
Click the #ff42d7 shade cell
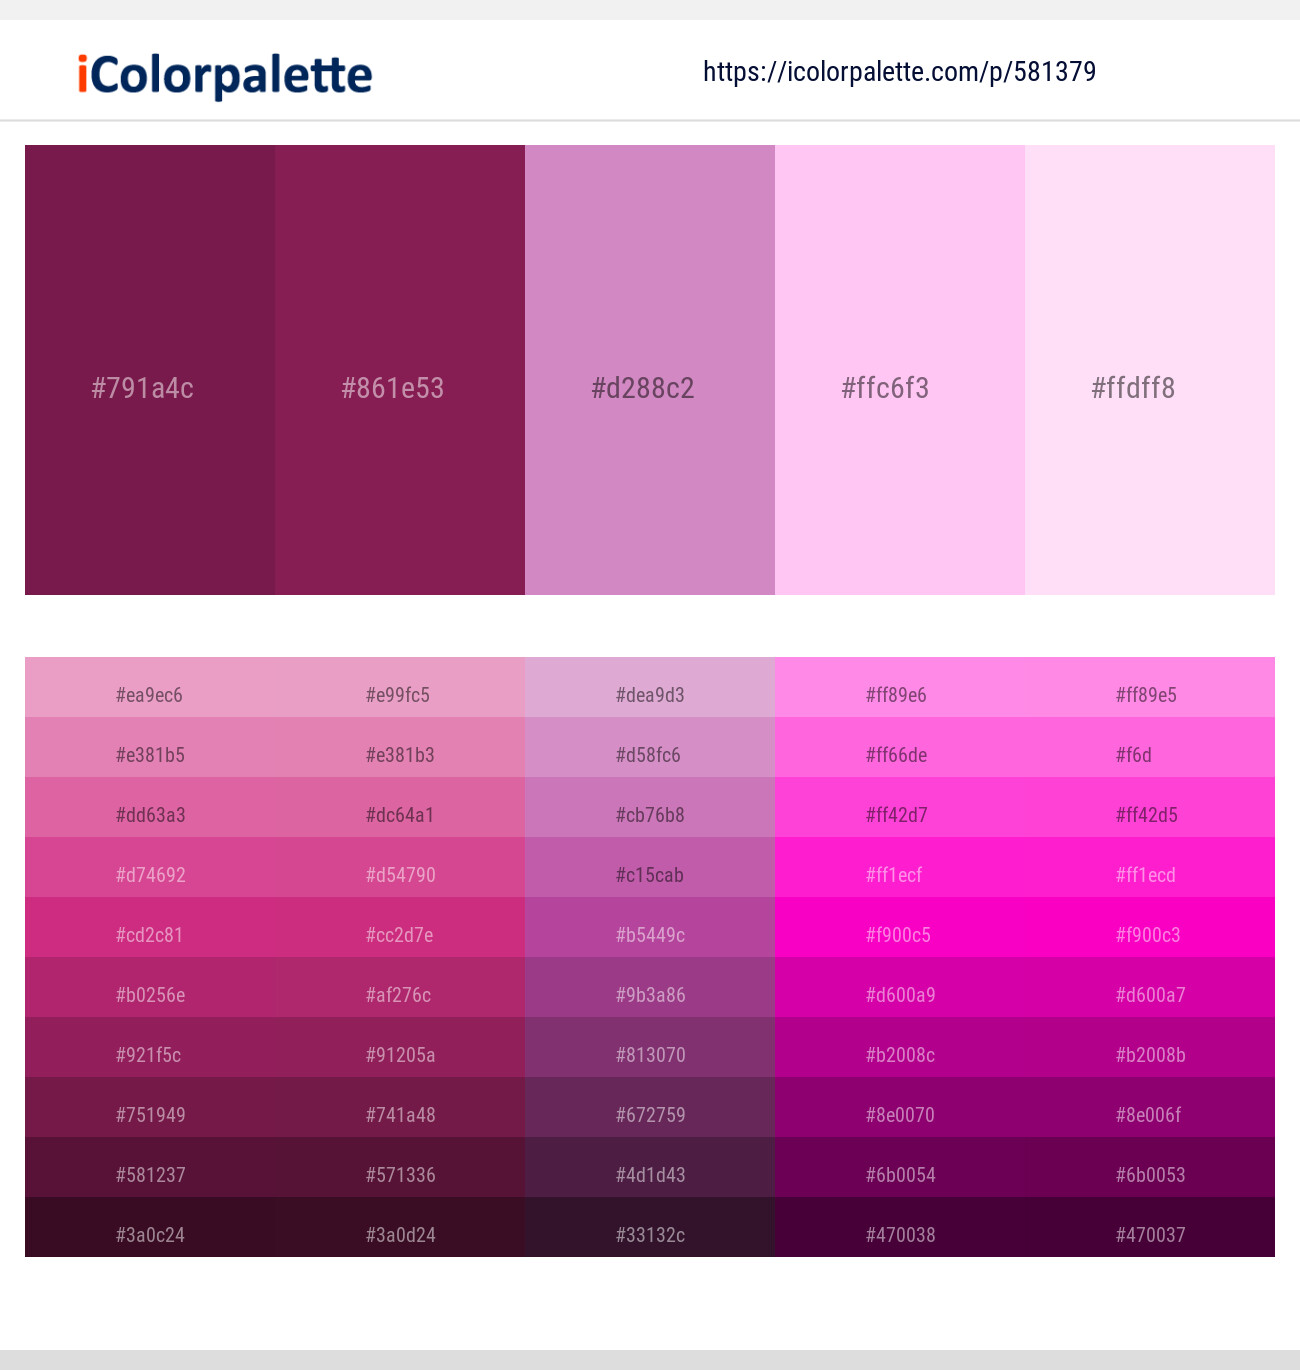coord(898,814)
